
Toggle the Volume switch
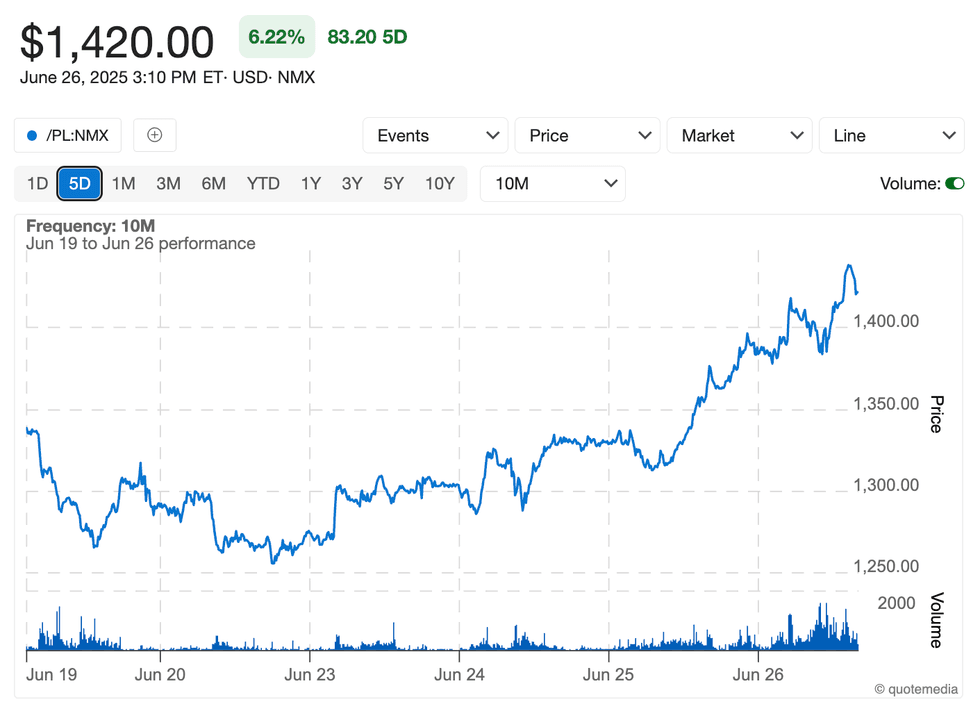click(954, 183)
